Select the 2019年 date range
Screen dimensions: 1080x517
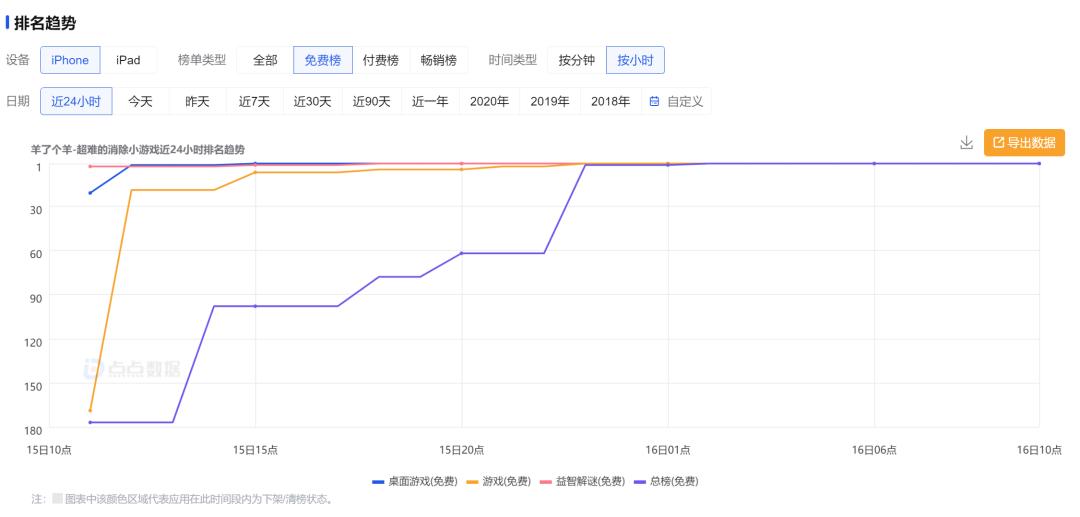(550, 101)
